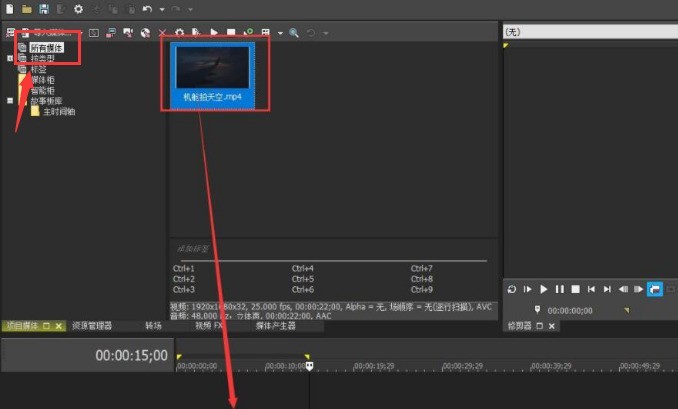Pause playback in the trimmer panel
Viewport: 678px width, 409px height.
point(560,289)
